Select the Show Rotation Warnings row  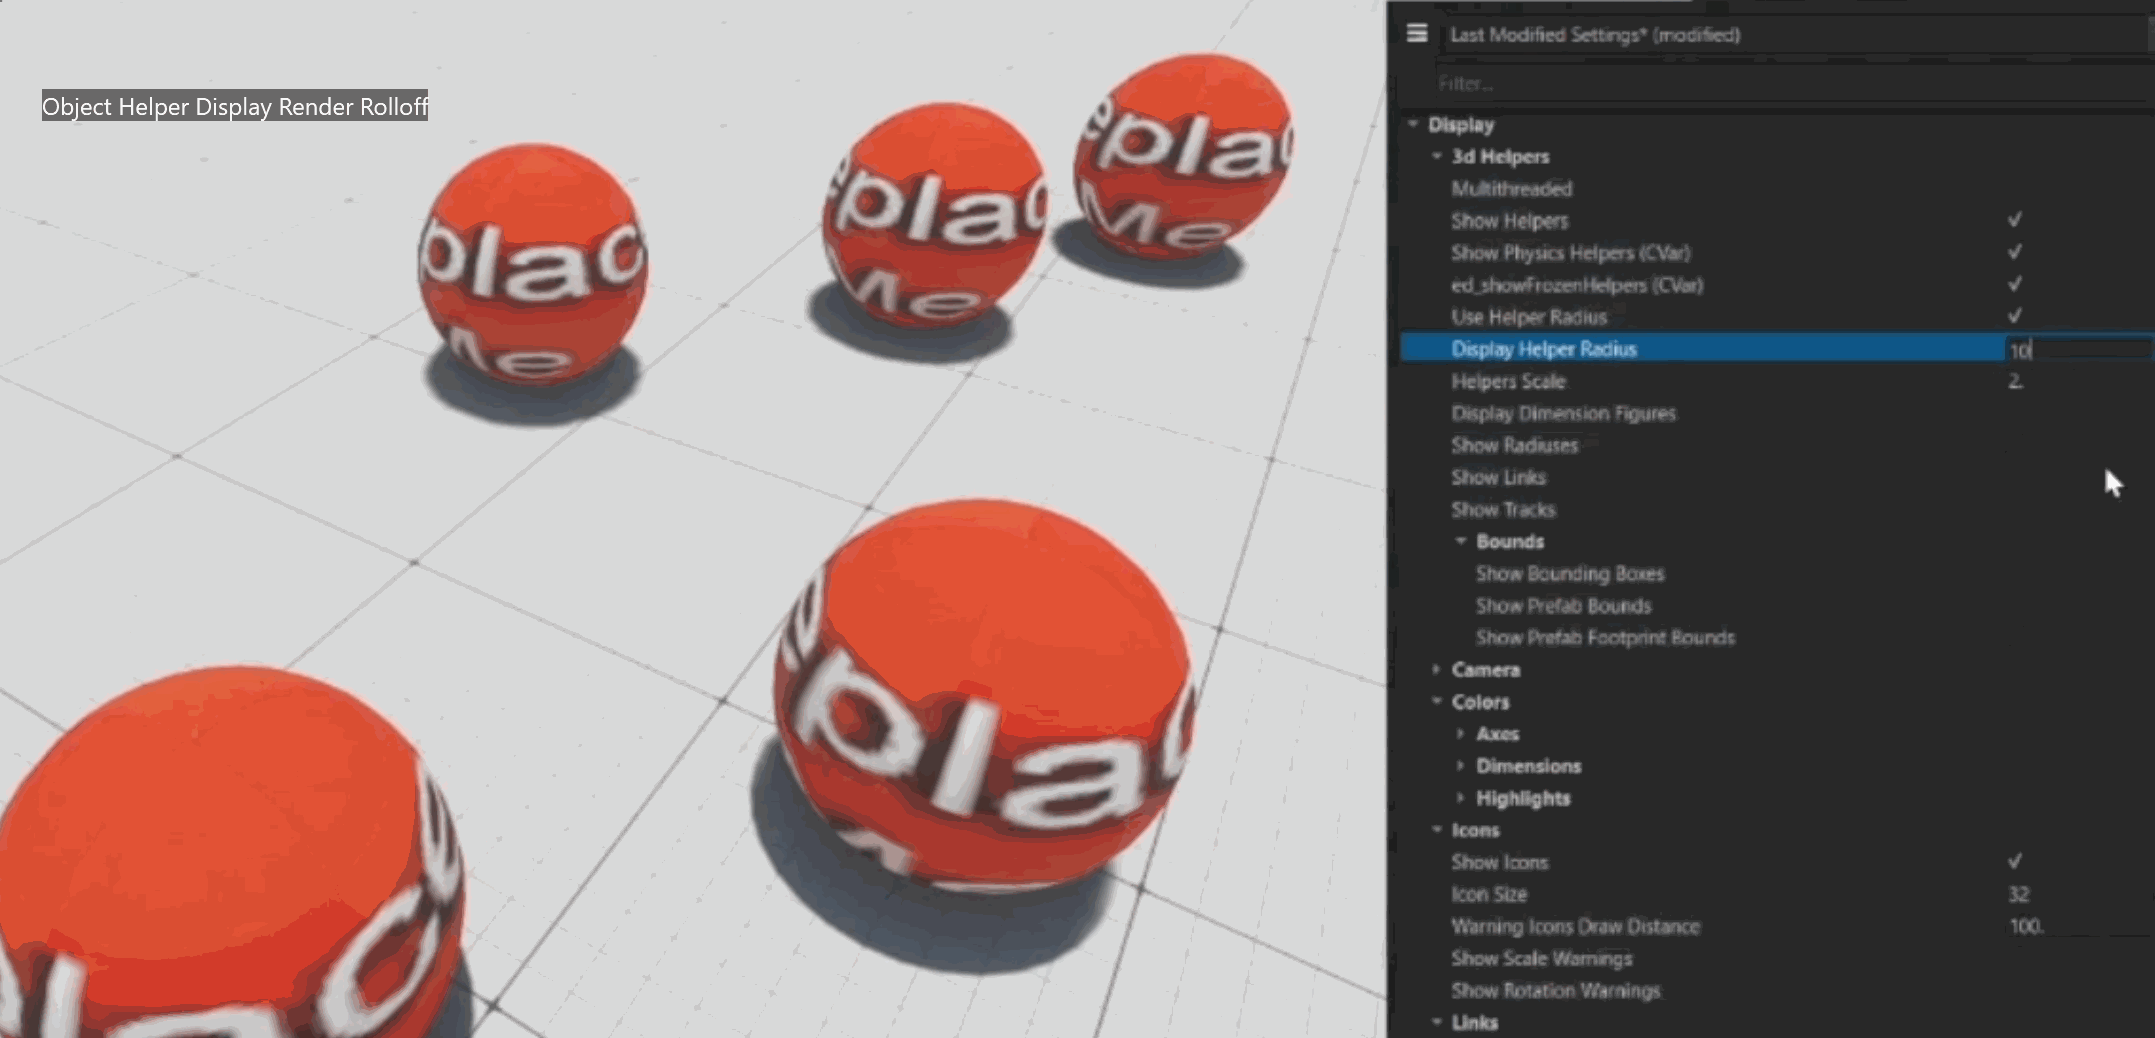pos(1775,990)
